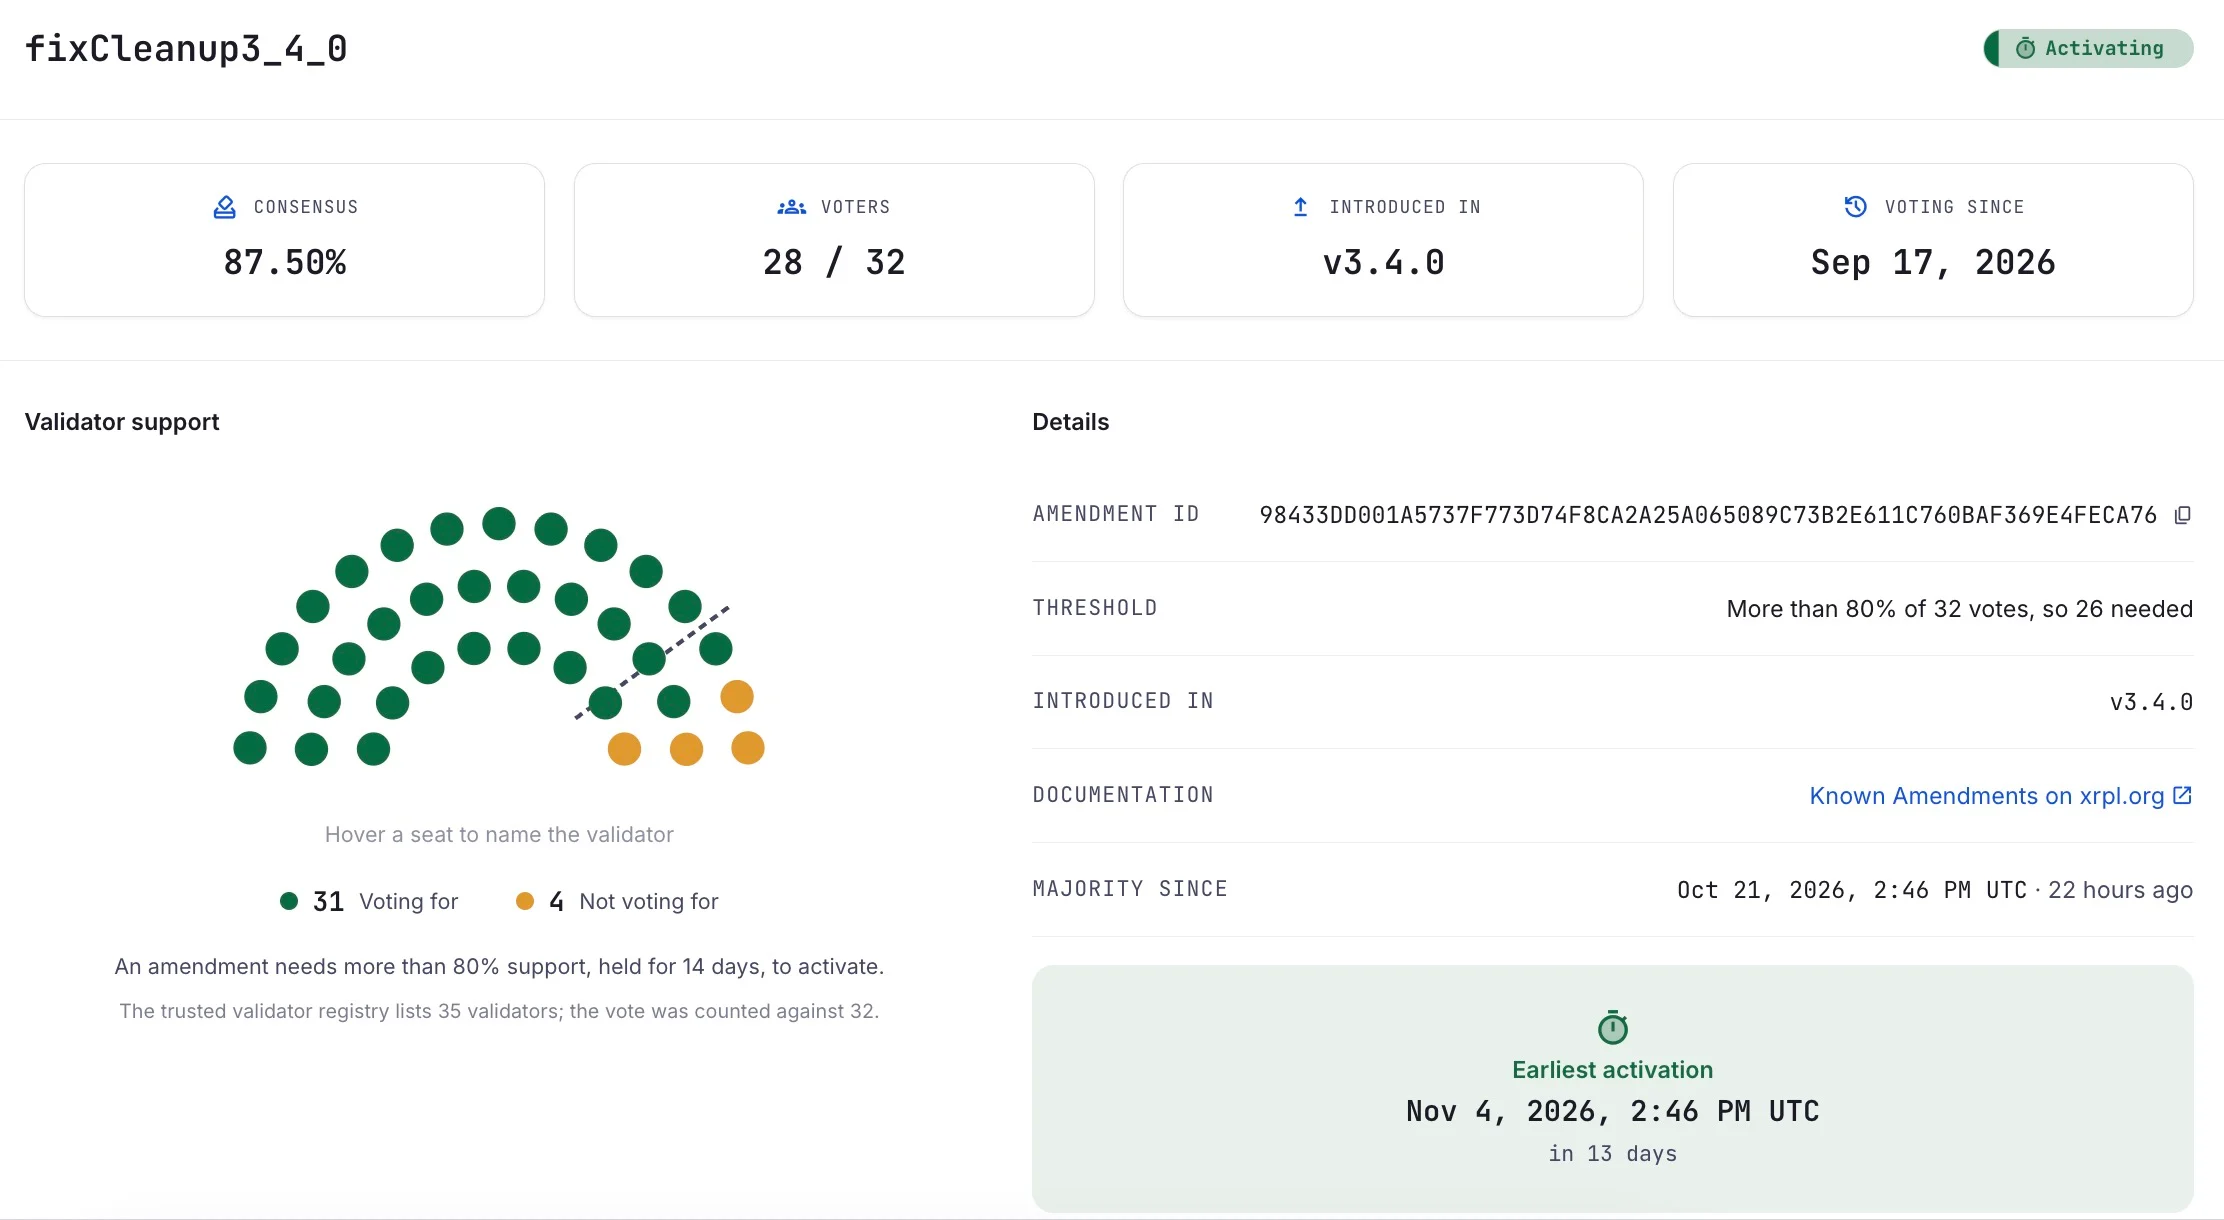This screenshot has width=2224, height=1220.
Task: Click the Sep 17, 2026 voting date
Action: coord(1932,262)
